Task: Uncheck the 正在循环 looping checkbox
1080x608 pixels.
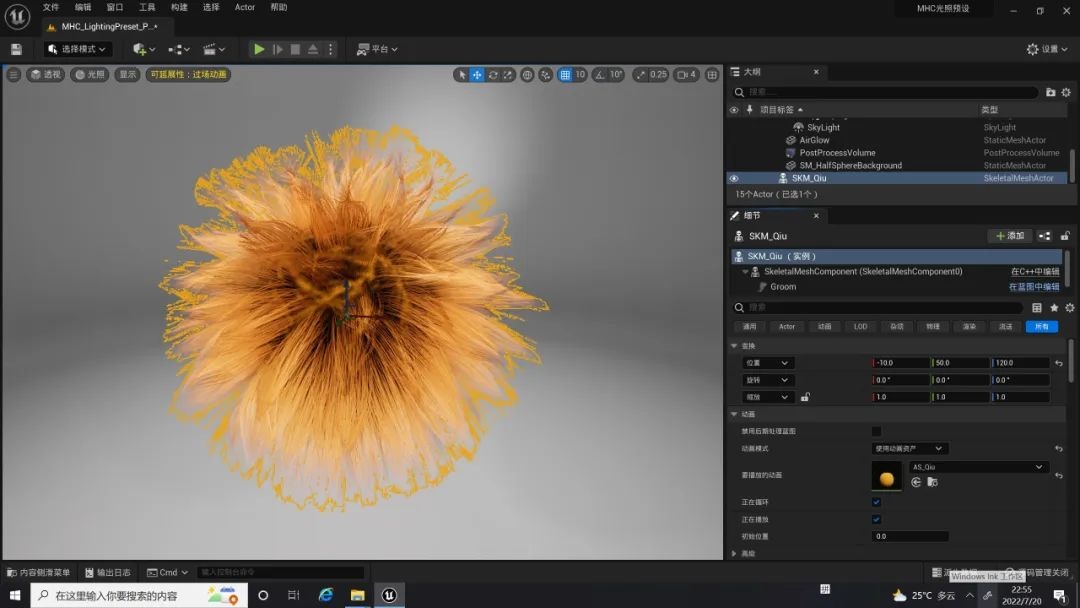Action: coord(877,502)
